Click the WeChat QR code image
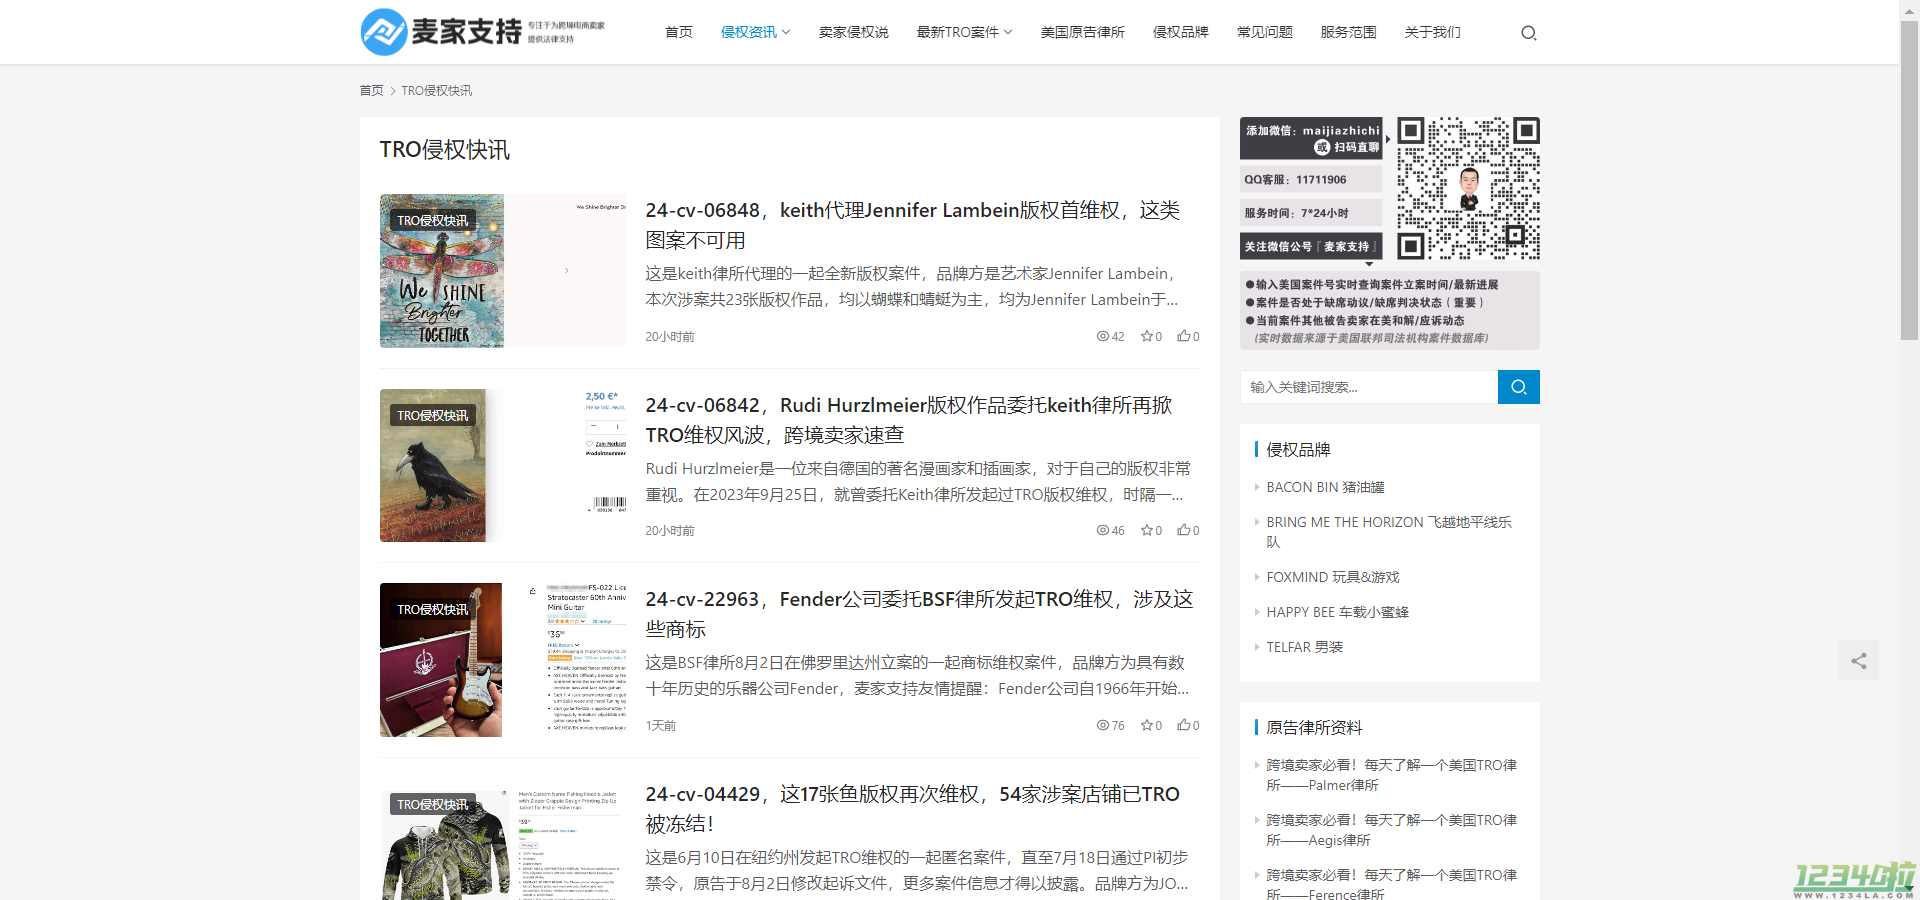The width and height of the screenshot is (1920, 900). click(1468, 188)
